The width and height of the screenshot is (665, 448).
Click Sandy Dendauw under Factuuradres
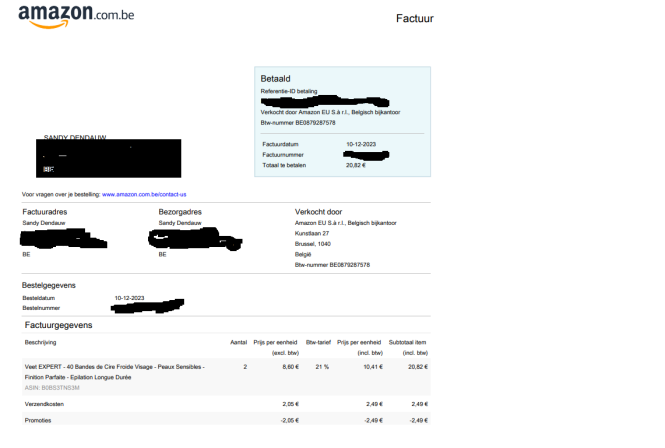[44, 223]
